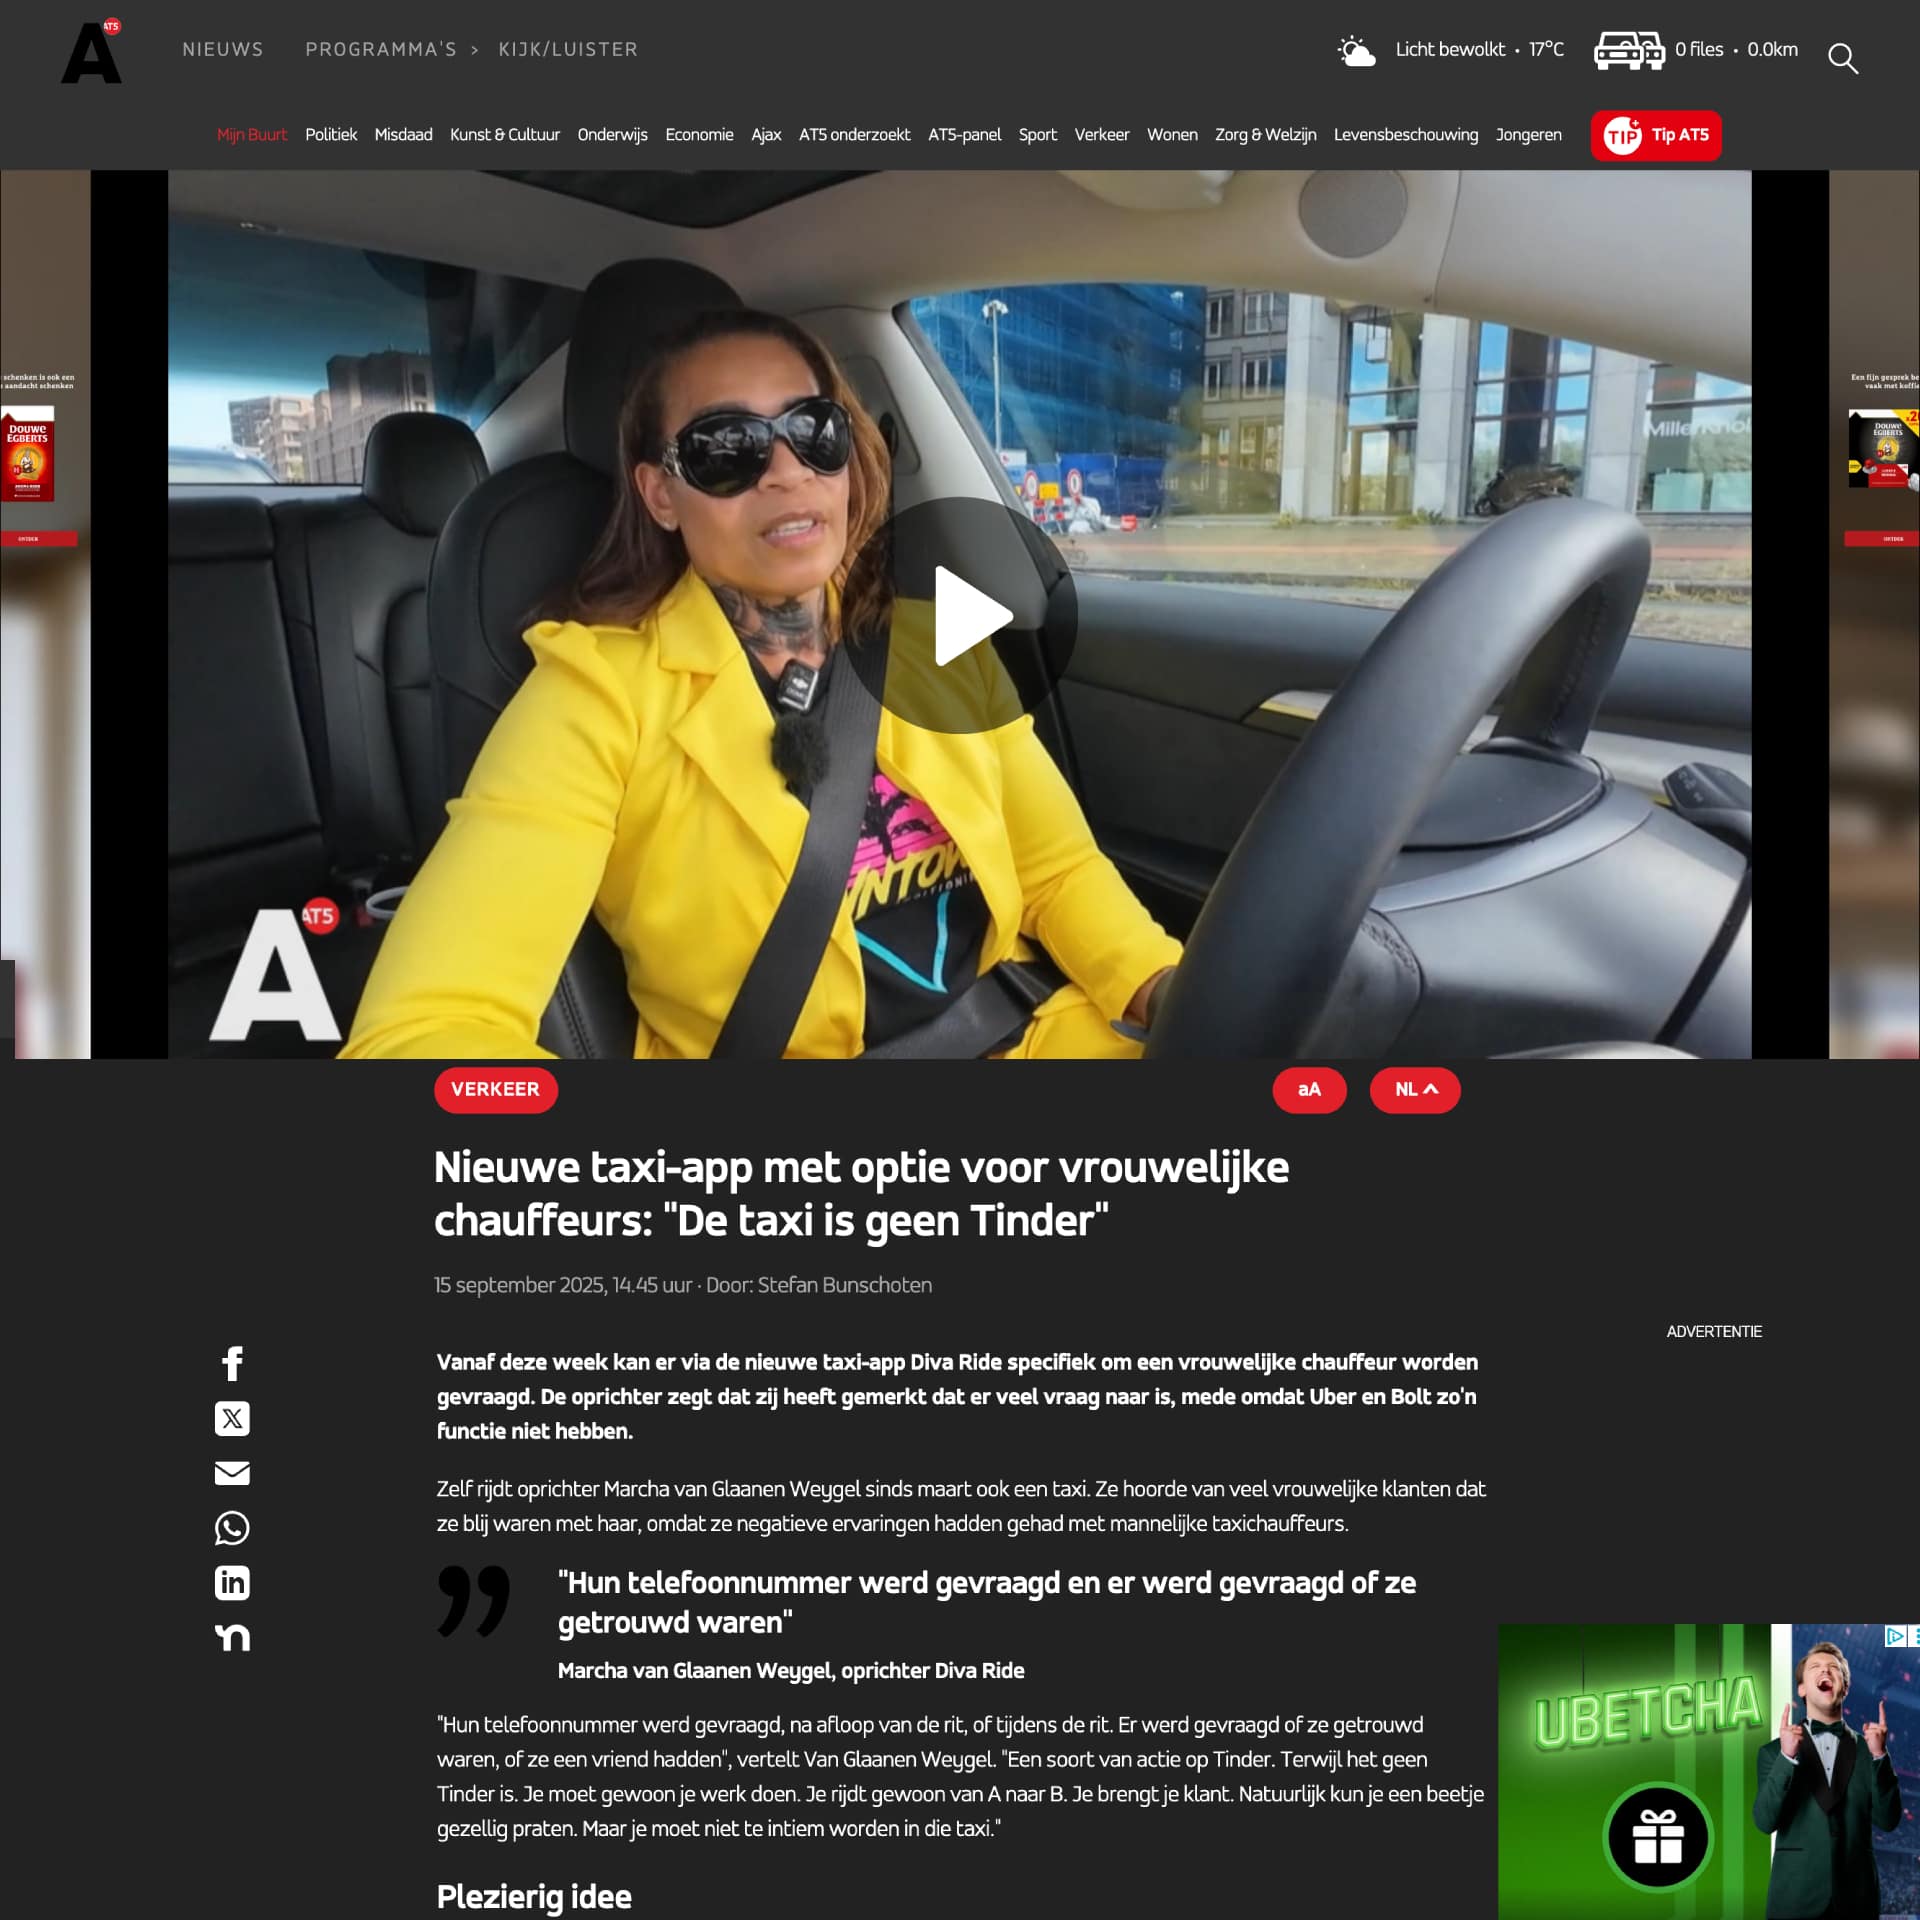Click the AT5 logo in header

click(x=91, y=52)
